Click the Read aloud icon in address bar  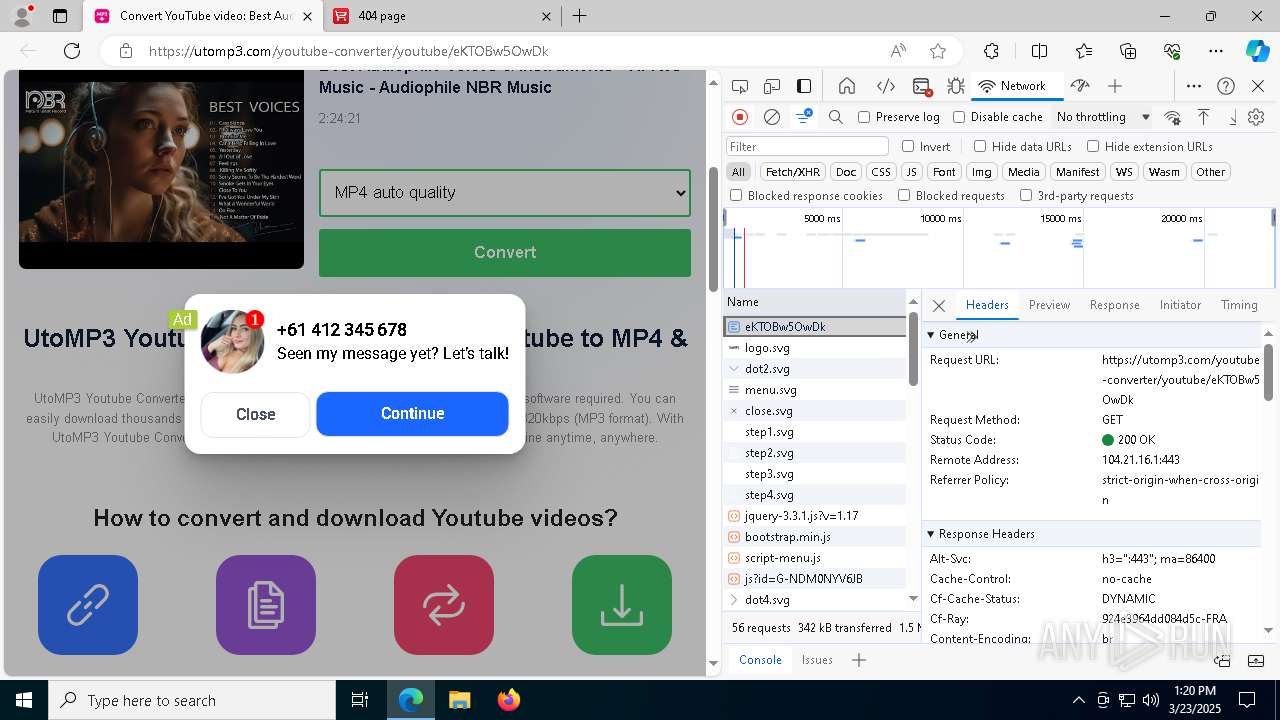pyautogui.click(x=898, y=51)
